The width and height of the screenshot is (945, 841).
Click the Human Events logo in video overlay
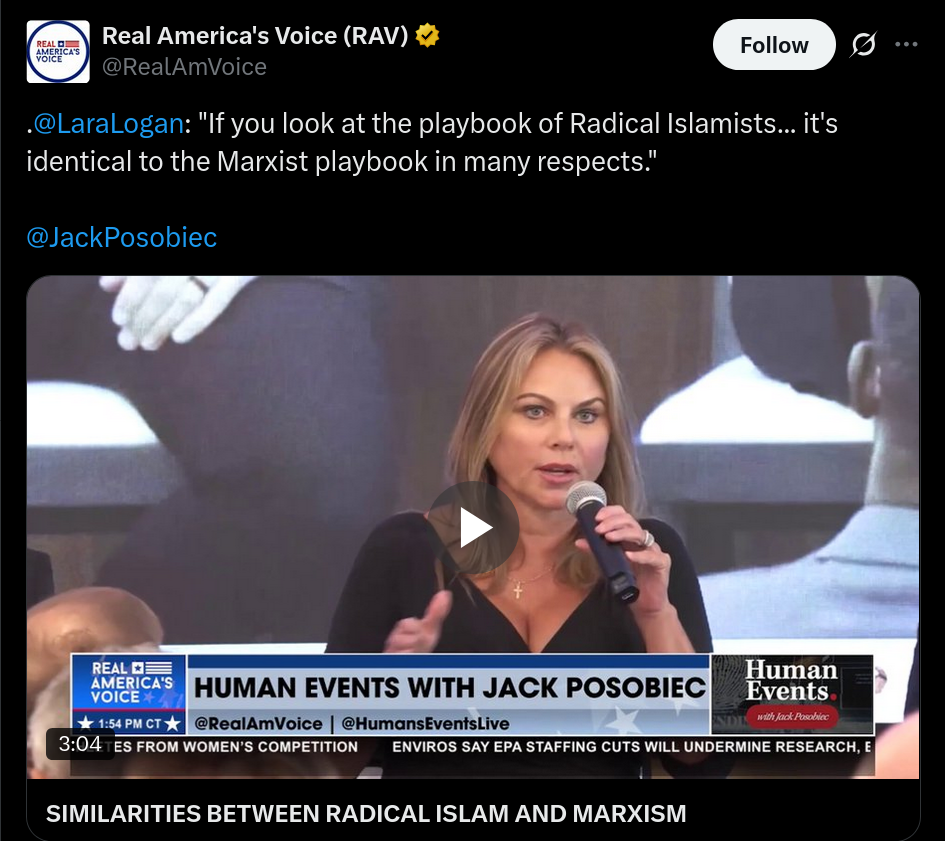(x=792, y=694)
